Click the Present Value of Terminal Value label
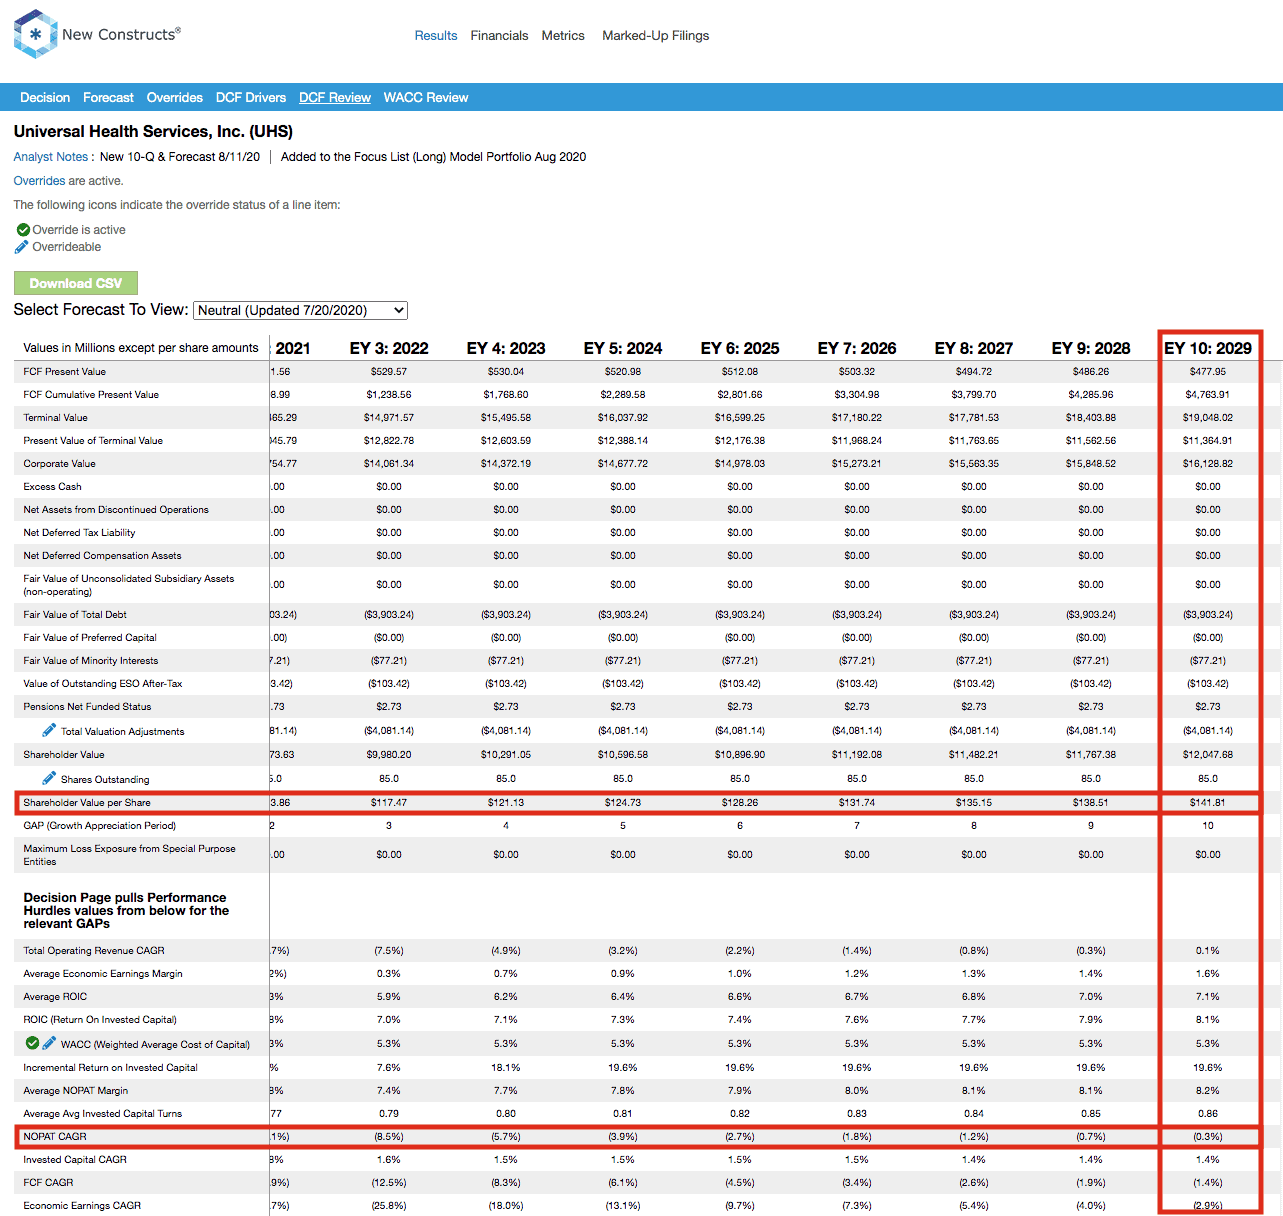1283x1216 pixels. point(93,441)
